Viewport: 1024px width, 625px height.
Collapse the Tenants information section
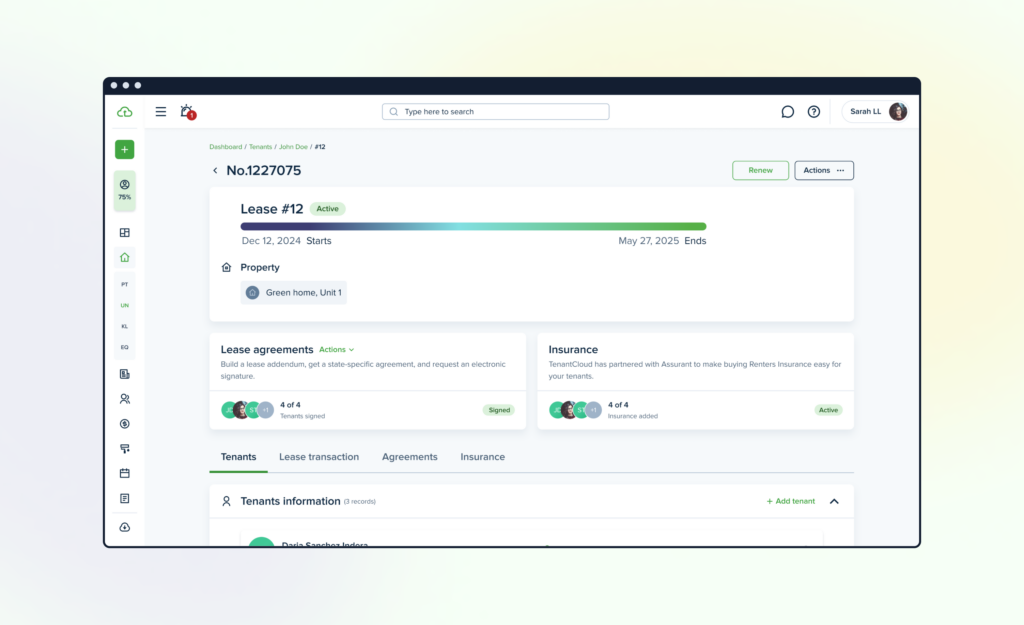[834, 502]
